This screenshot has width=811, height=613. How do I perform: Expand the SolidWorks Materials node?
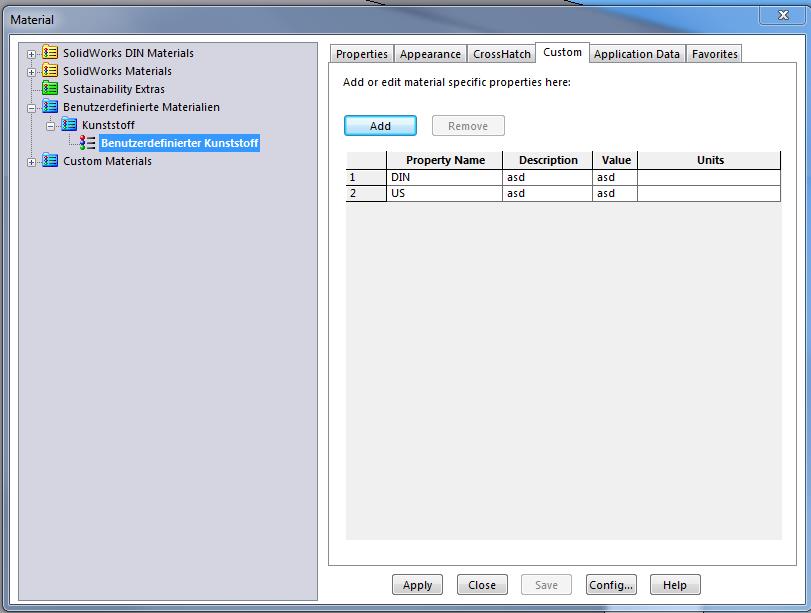tap(32, 72)
